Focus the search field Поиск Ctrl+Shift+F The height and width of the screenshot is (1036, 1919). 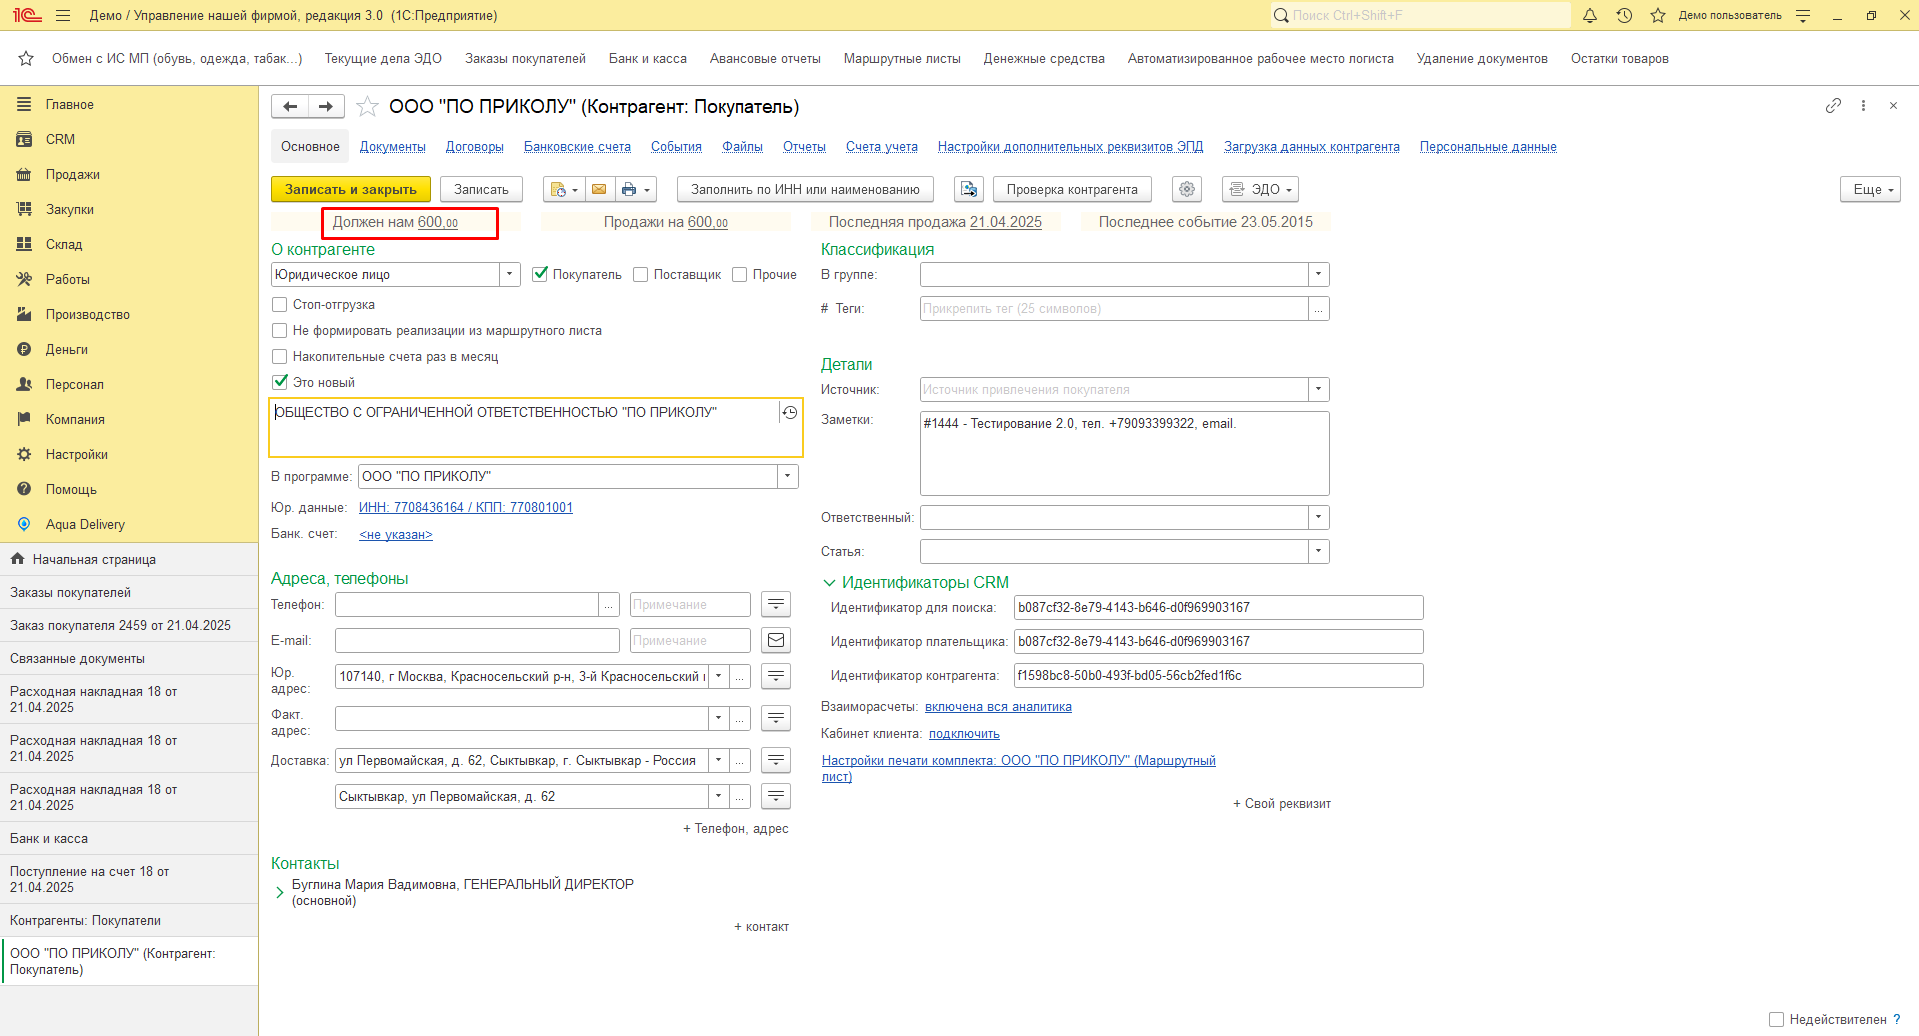1421,15
